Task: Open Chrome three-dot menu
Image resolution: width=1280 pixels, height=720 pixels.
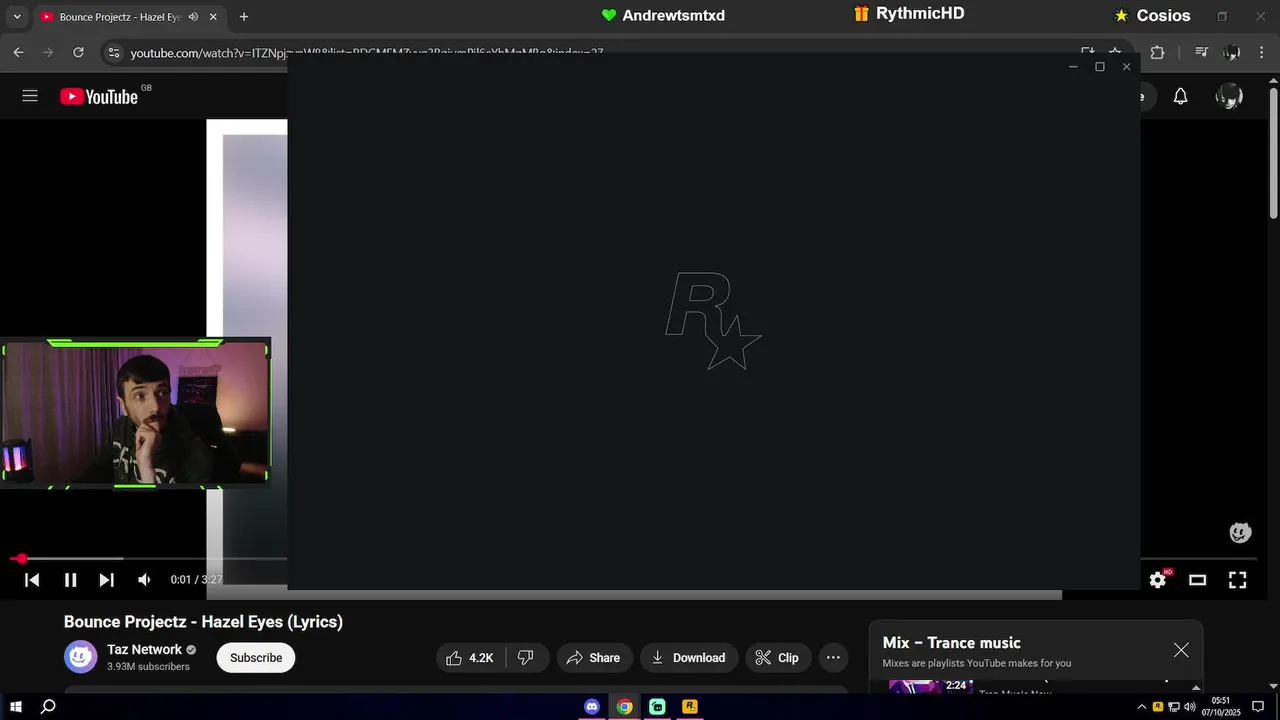Action: (1261, 52)
